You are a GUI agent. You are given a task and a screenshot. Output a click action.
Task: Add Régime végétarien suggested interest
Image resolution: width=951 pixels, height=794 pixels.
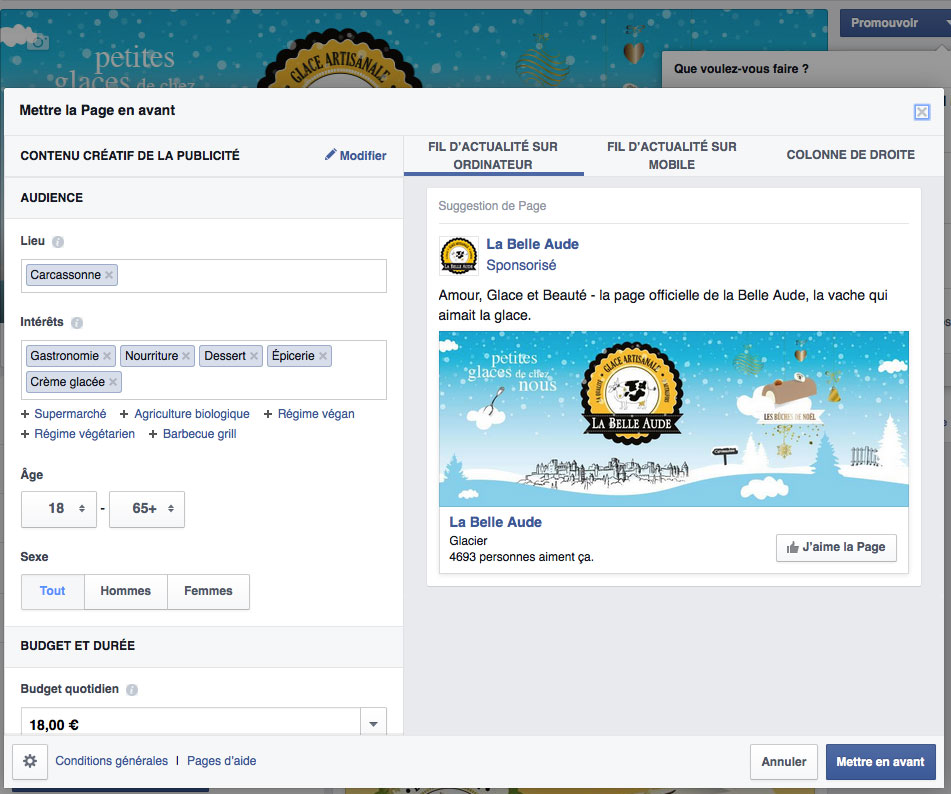tap(78, 434)
